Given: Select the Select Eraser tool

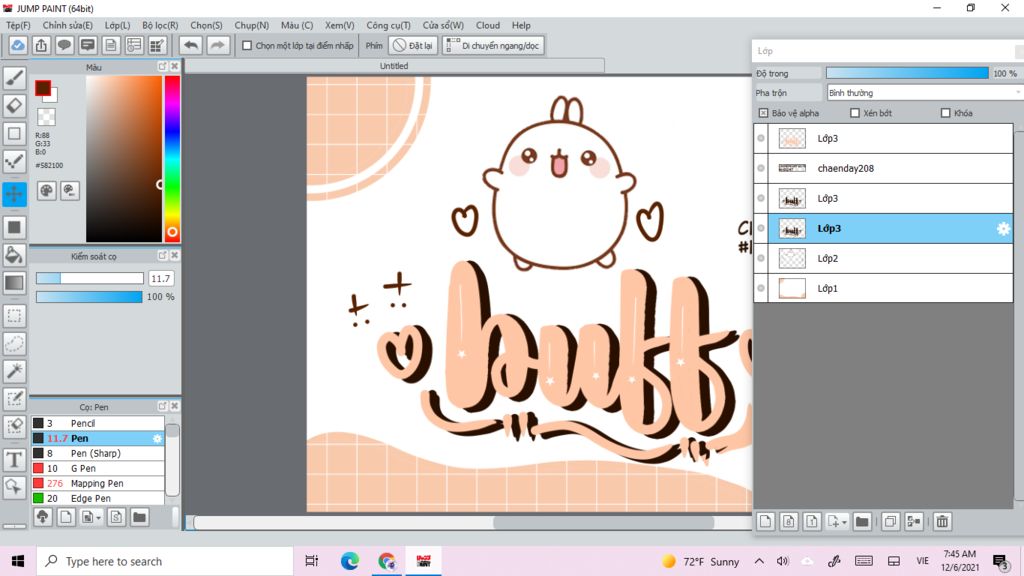Looking at the screenshot, I should [x=14, y=426].
